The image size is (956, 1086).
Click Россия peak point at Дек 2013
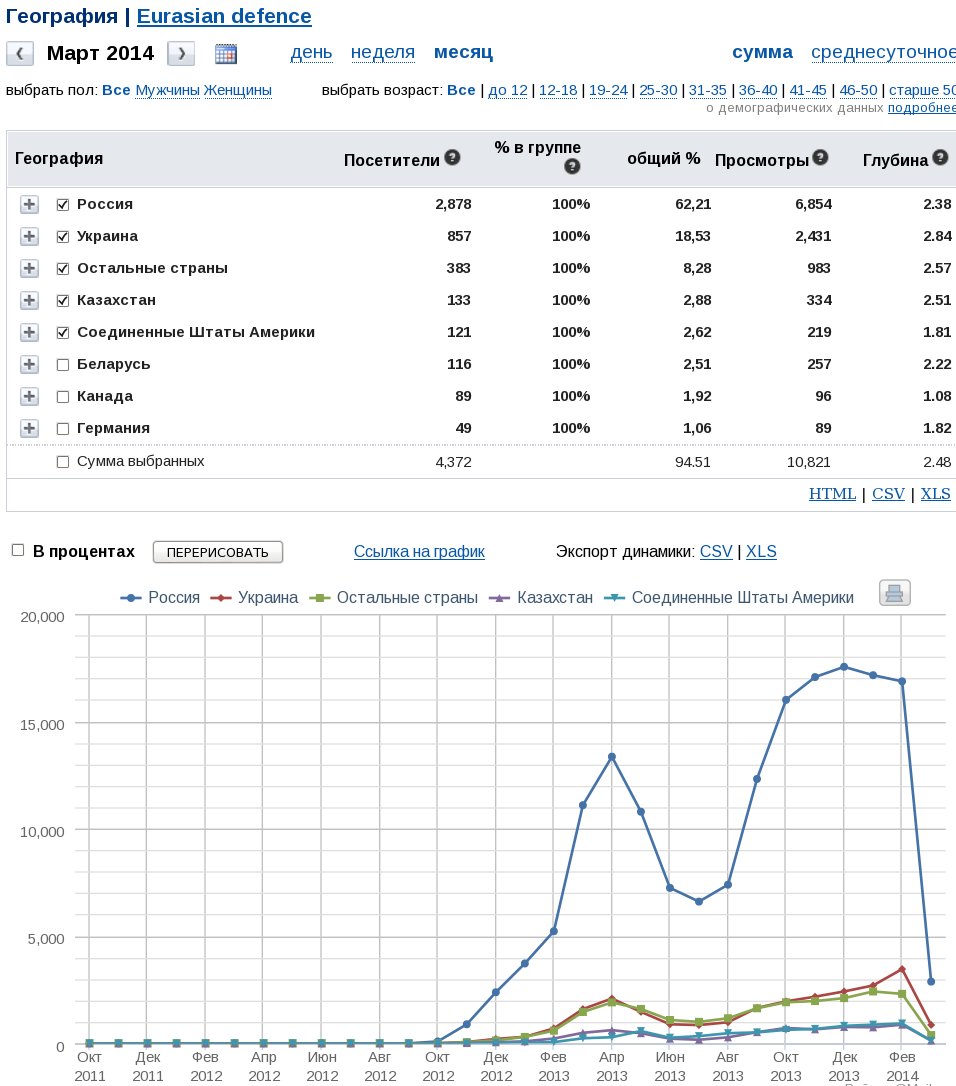tap(844, 667)
